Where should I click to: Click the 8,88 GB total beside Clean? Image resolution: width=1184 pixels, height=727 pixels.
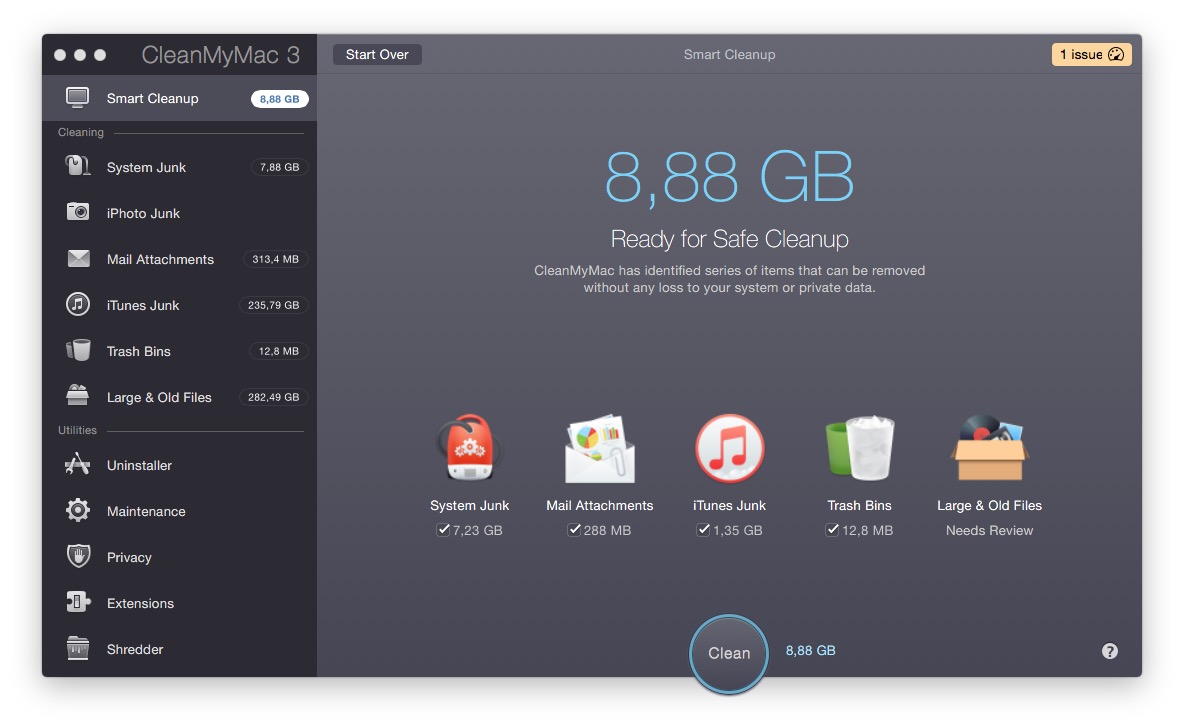[x=810, y=650]
